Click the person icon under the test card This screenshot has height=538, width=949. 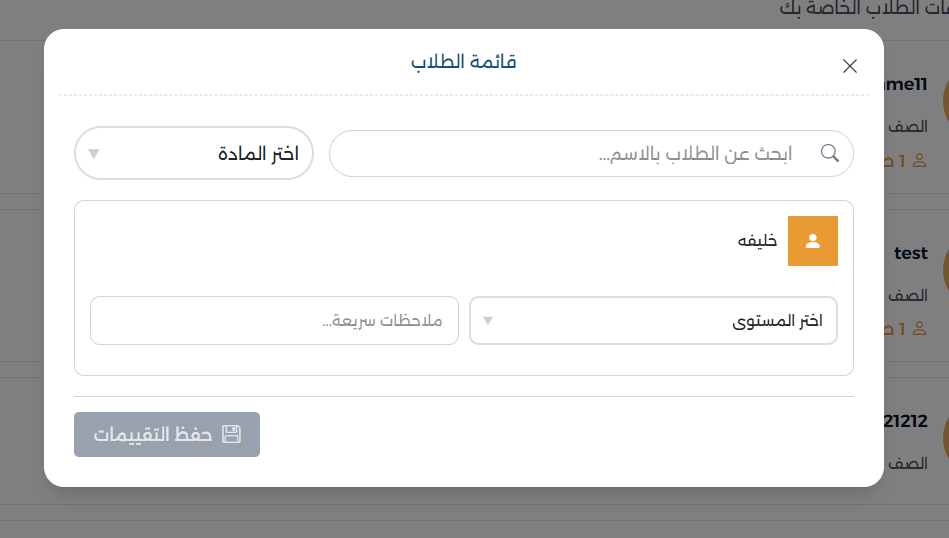pyautogui.click(x=921, y=328)
